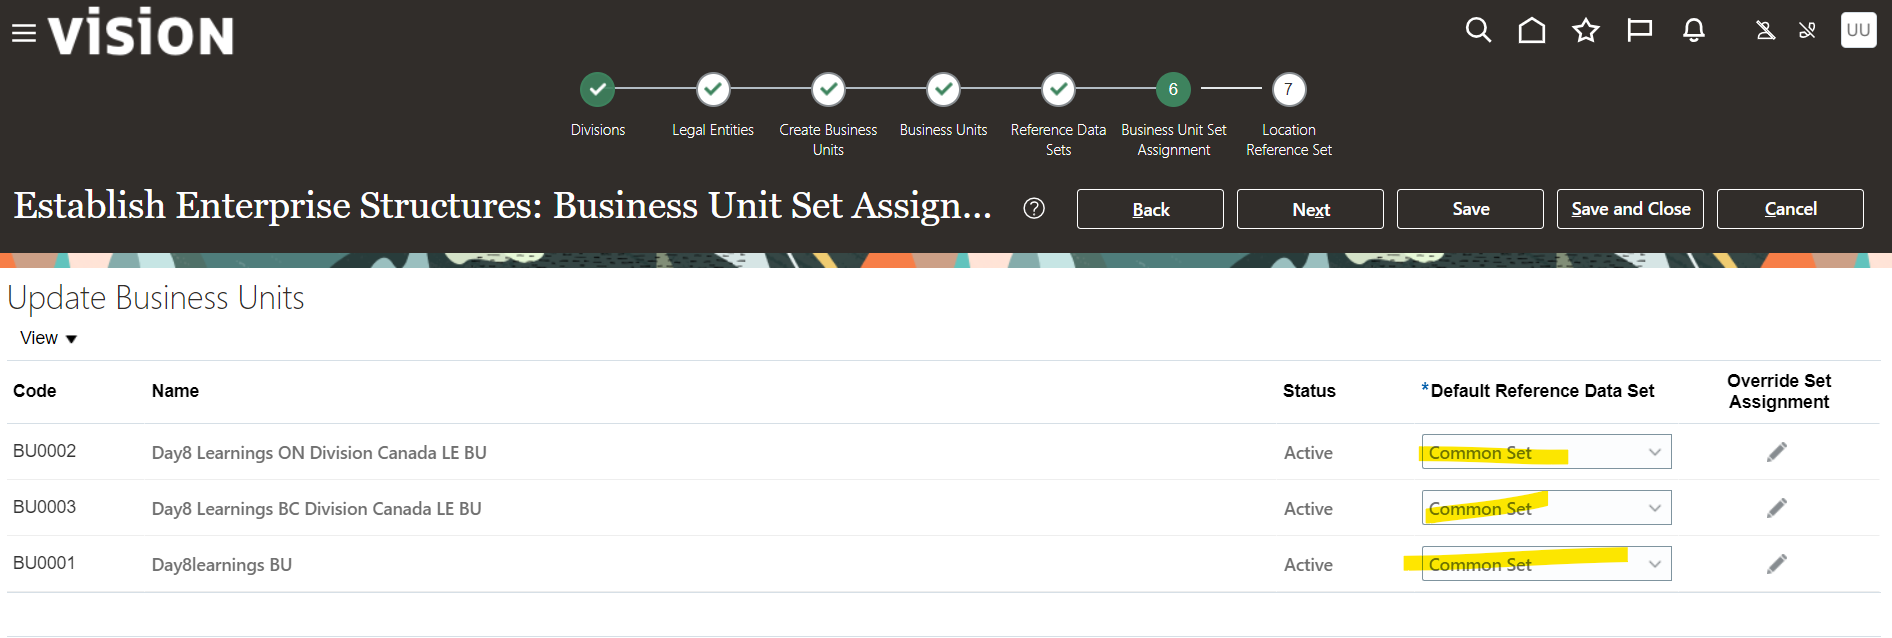Open the Notifications bell icon

click(1693, 31)
